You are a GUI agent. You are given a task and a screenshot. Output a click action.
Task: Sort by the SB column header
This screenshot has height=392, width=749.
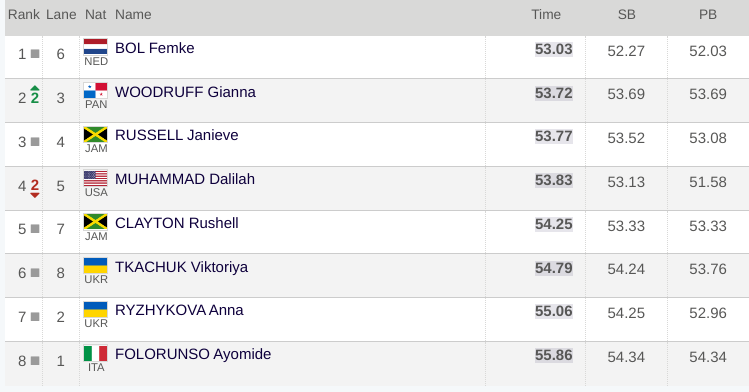click(x=626, y=15)
